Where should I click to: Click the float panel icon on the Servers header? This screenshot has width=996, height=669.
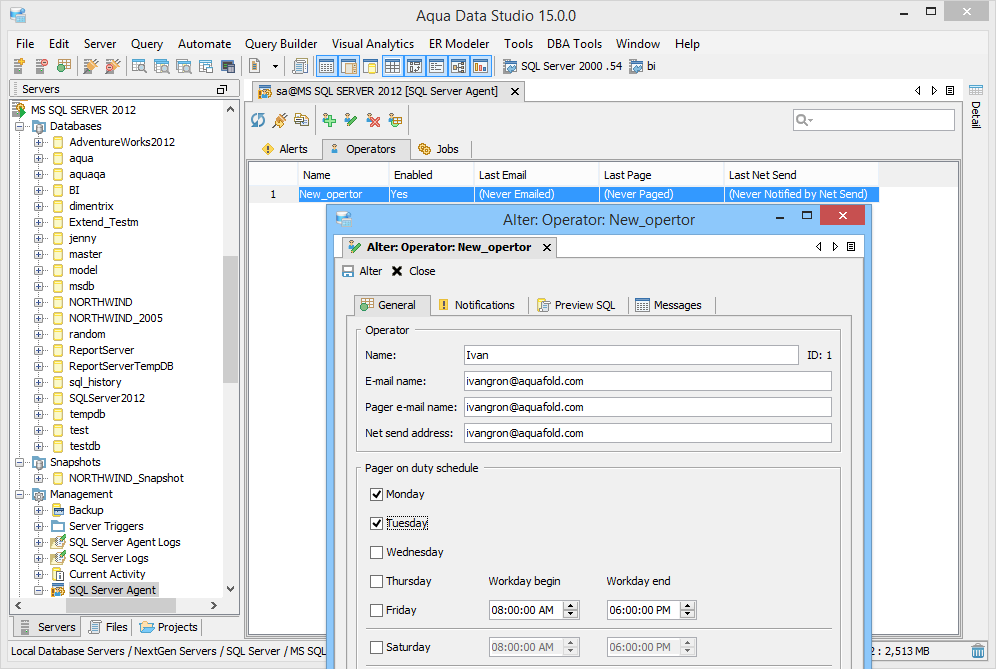(x=222, y=90)
